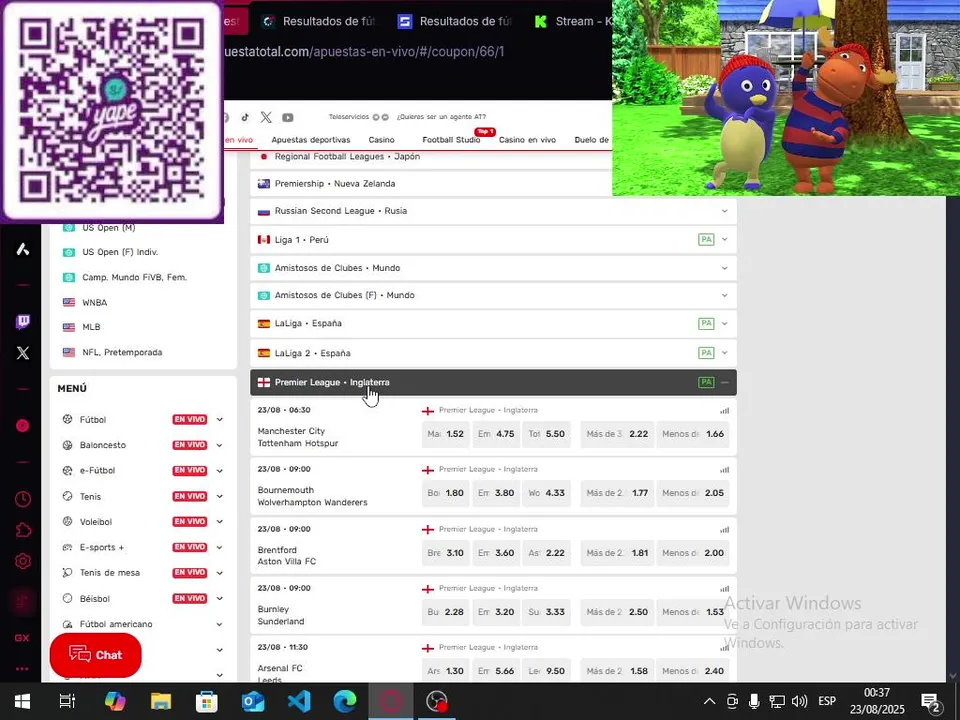Open notification center in the taskbar
The image size is (960, 720).
click(930, 701)
